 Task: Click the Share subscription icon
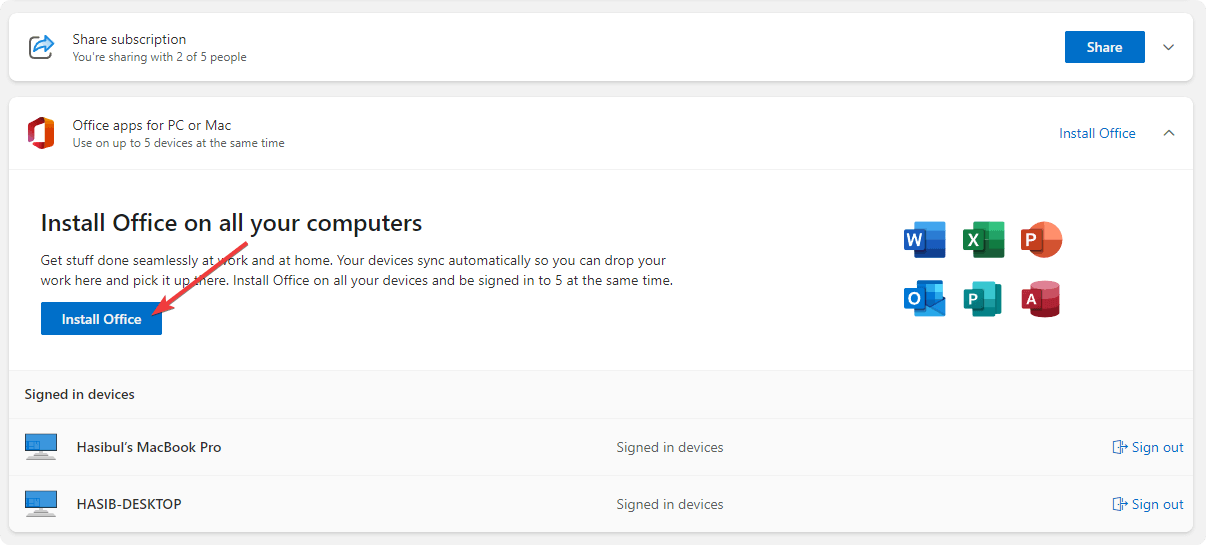click(41, 47)
